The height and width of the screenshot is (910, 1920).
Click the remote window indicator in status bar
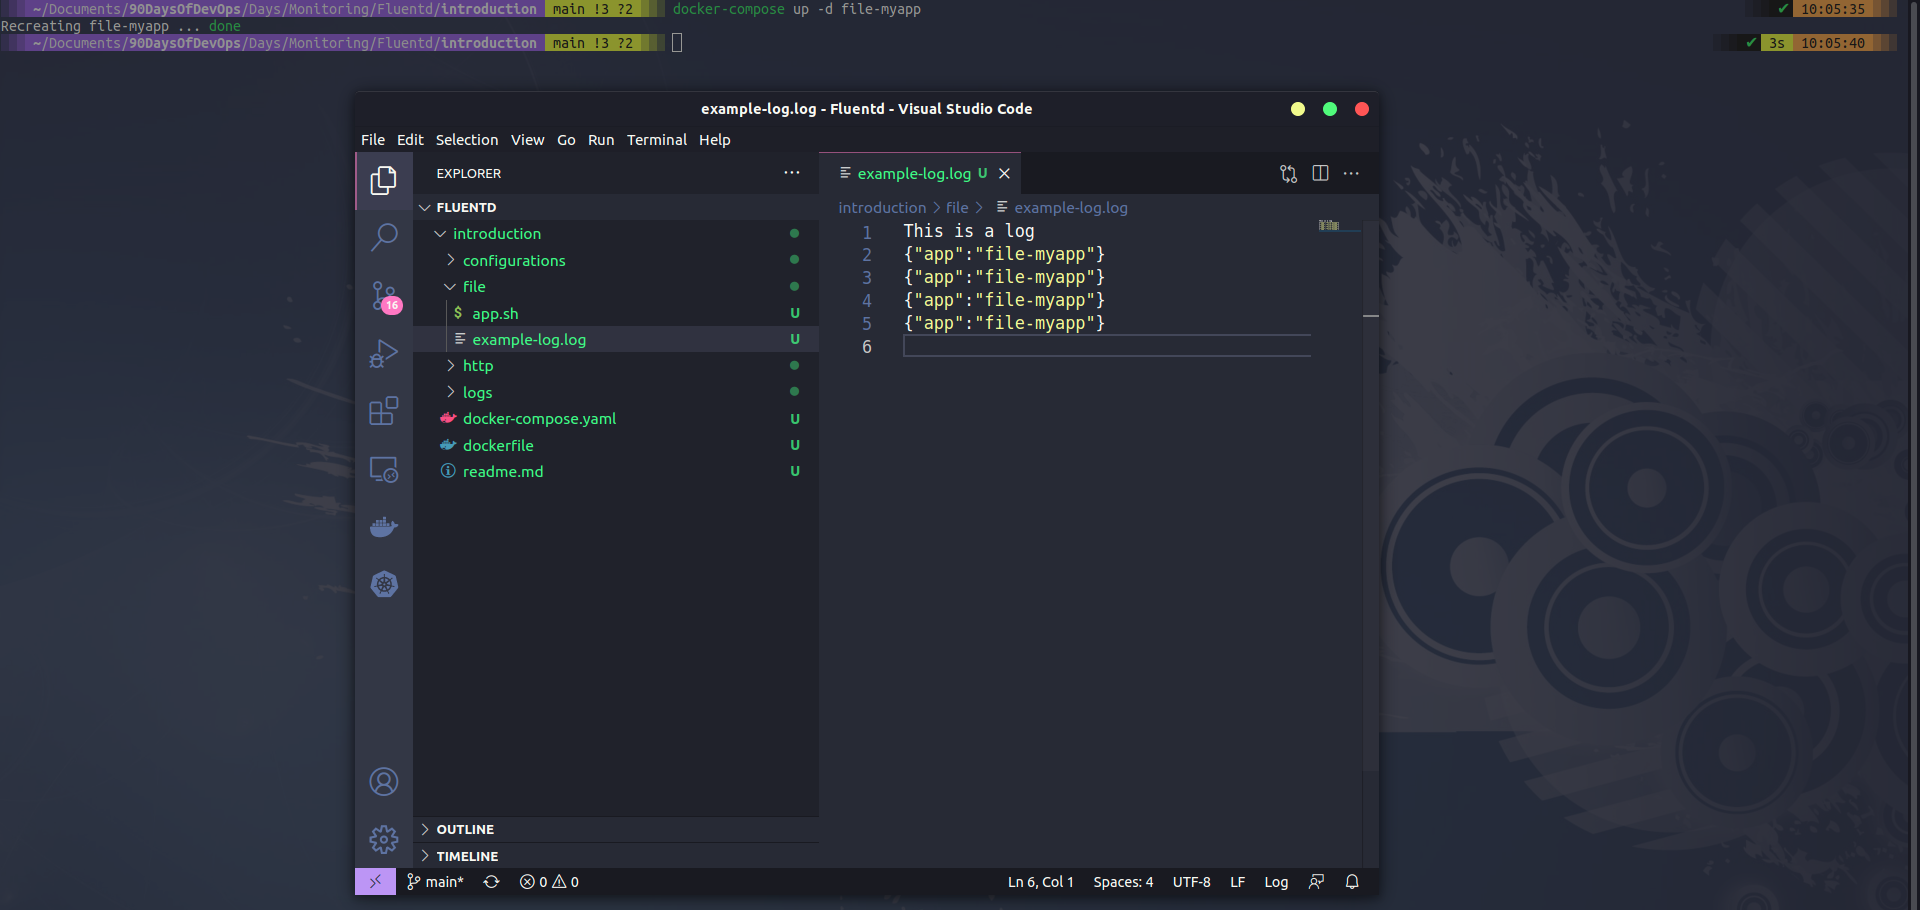[x=375, y=882]
